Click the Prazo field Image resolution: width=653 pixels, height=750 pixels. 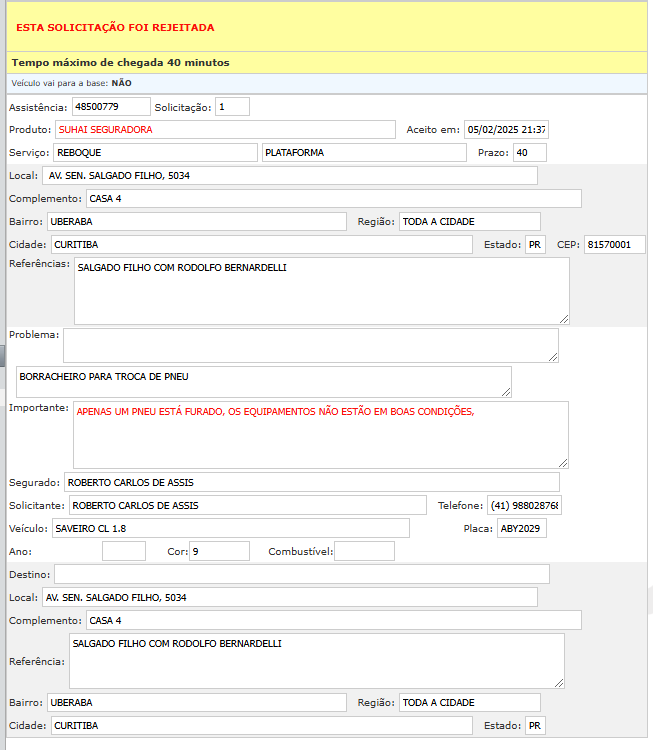tap(529, 152)
